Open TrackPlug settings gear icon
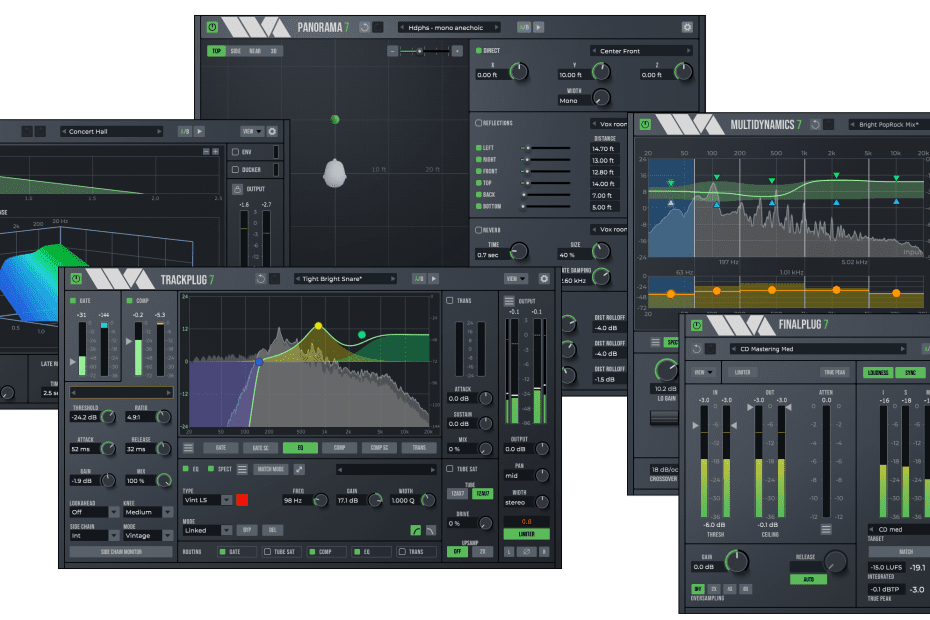 click(544, 279)
